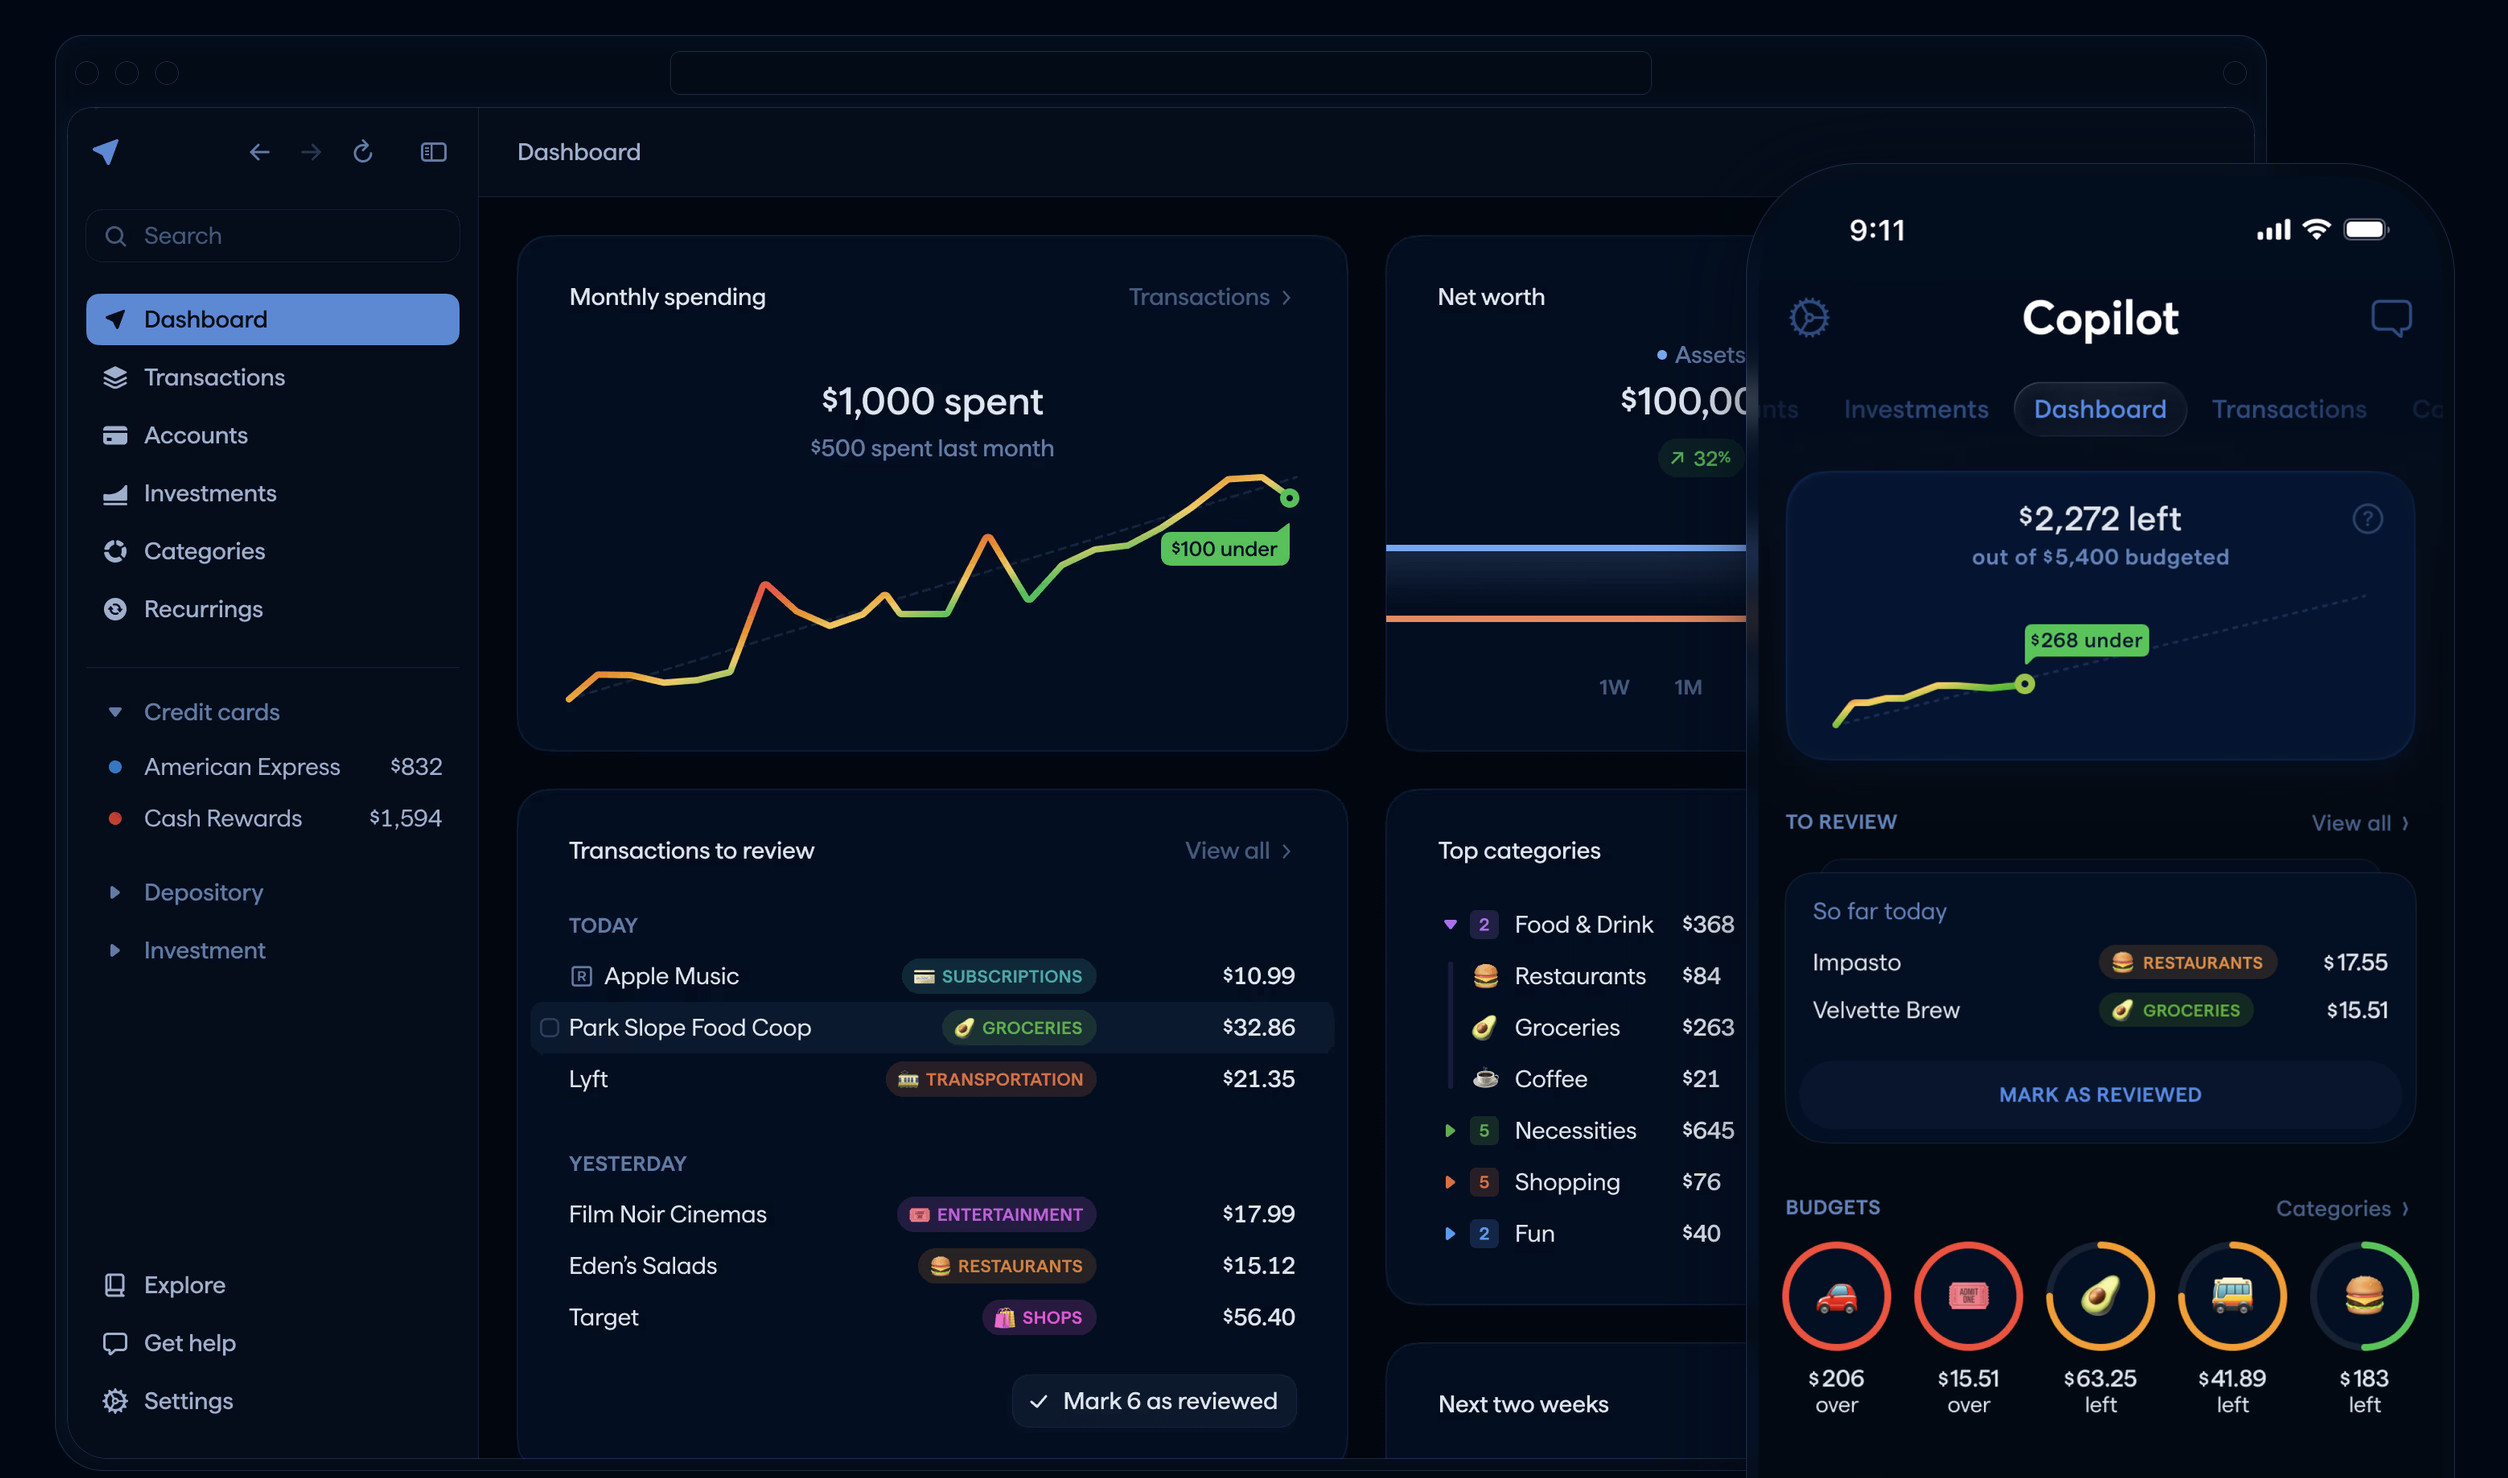Image resolution: width=2508 pixels, height=1478 pixels.
Task: Select the 1W net worth range
Action: pos(1614,687)
